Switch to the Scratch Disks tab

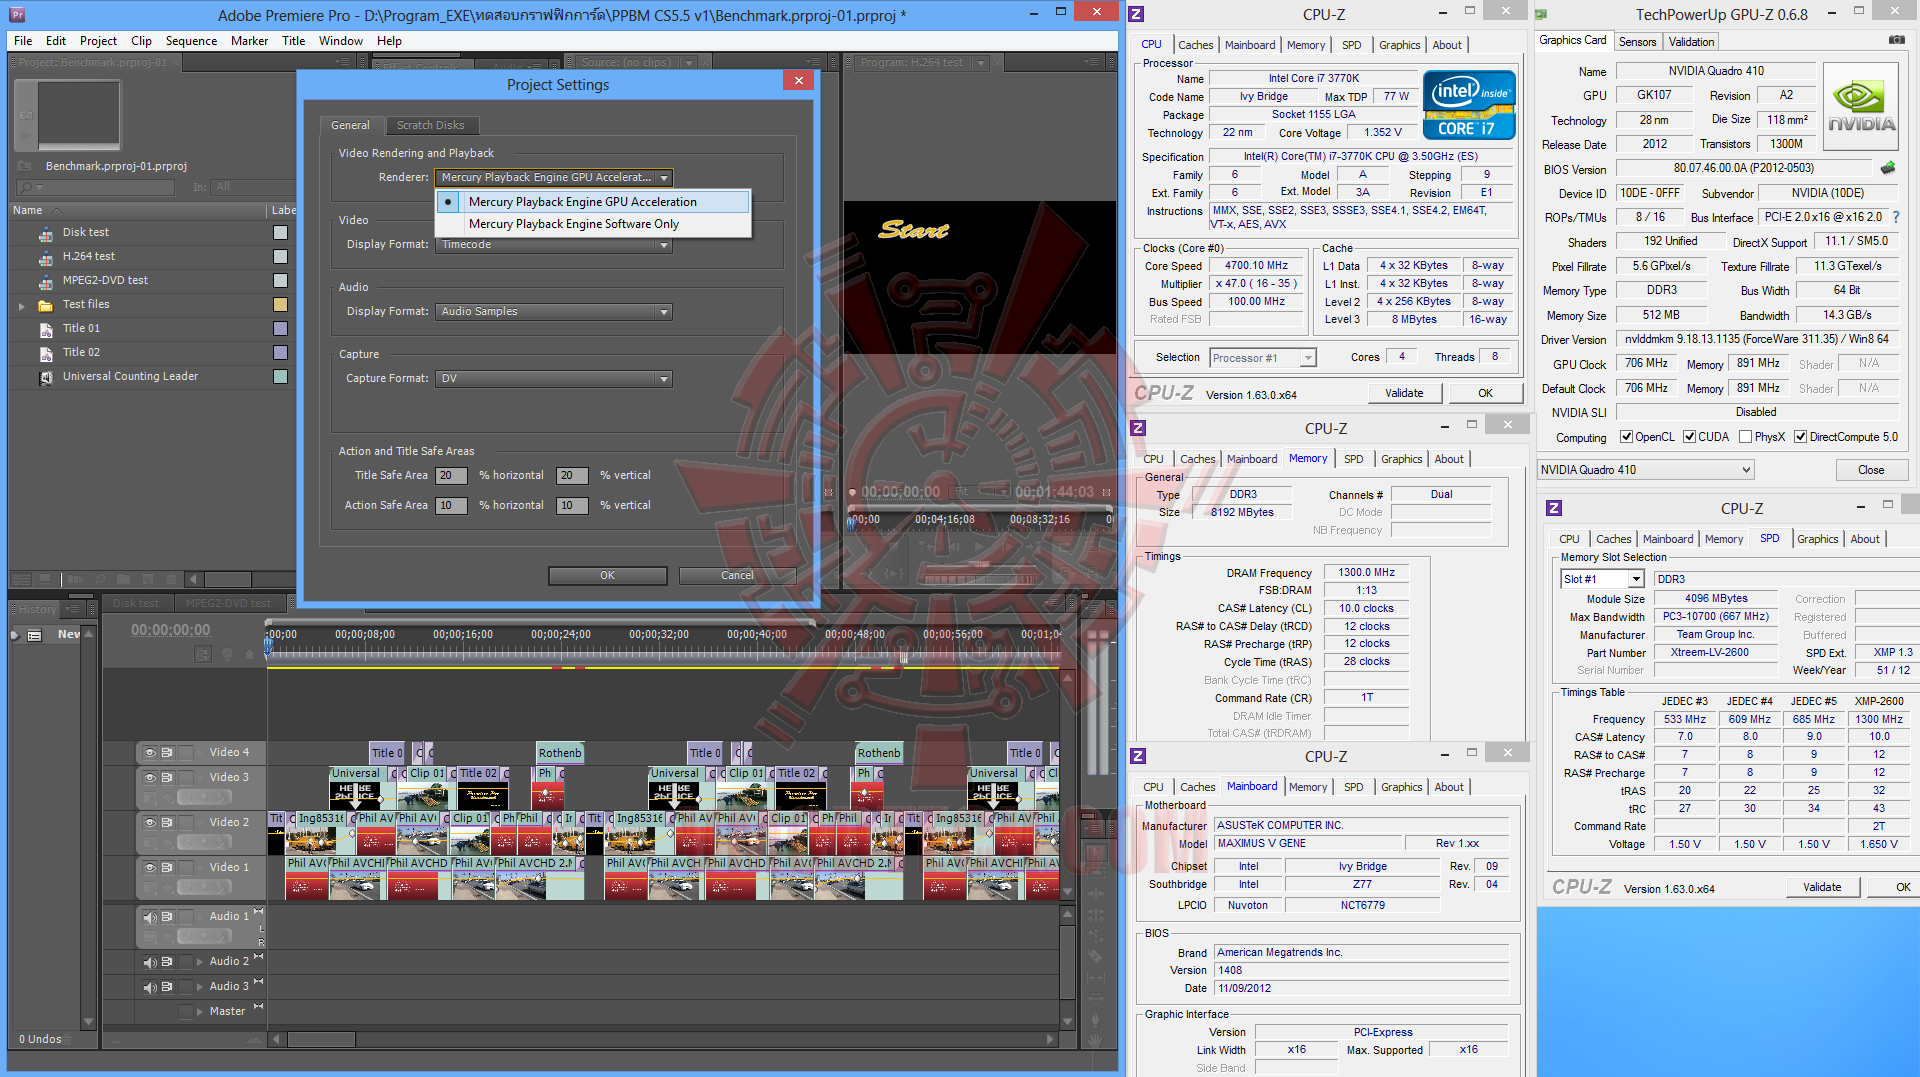430,126
